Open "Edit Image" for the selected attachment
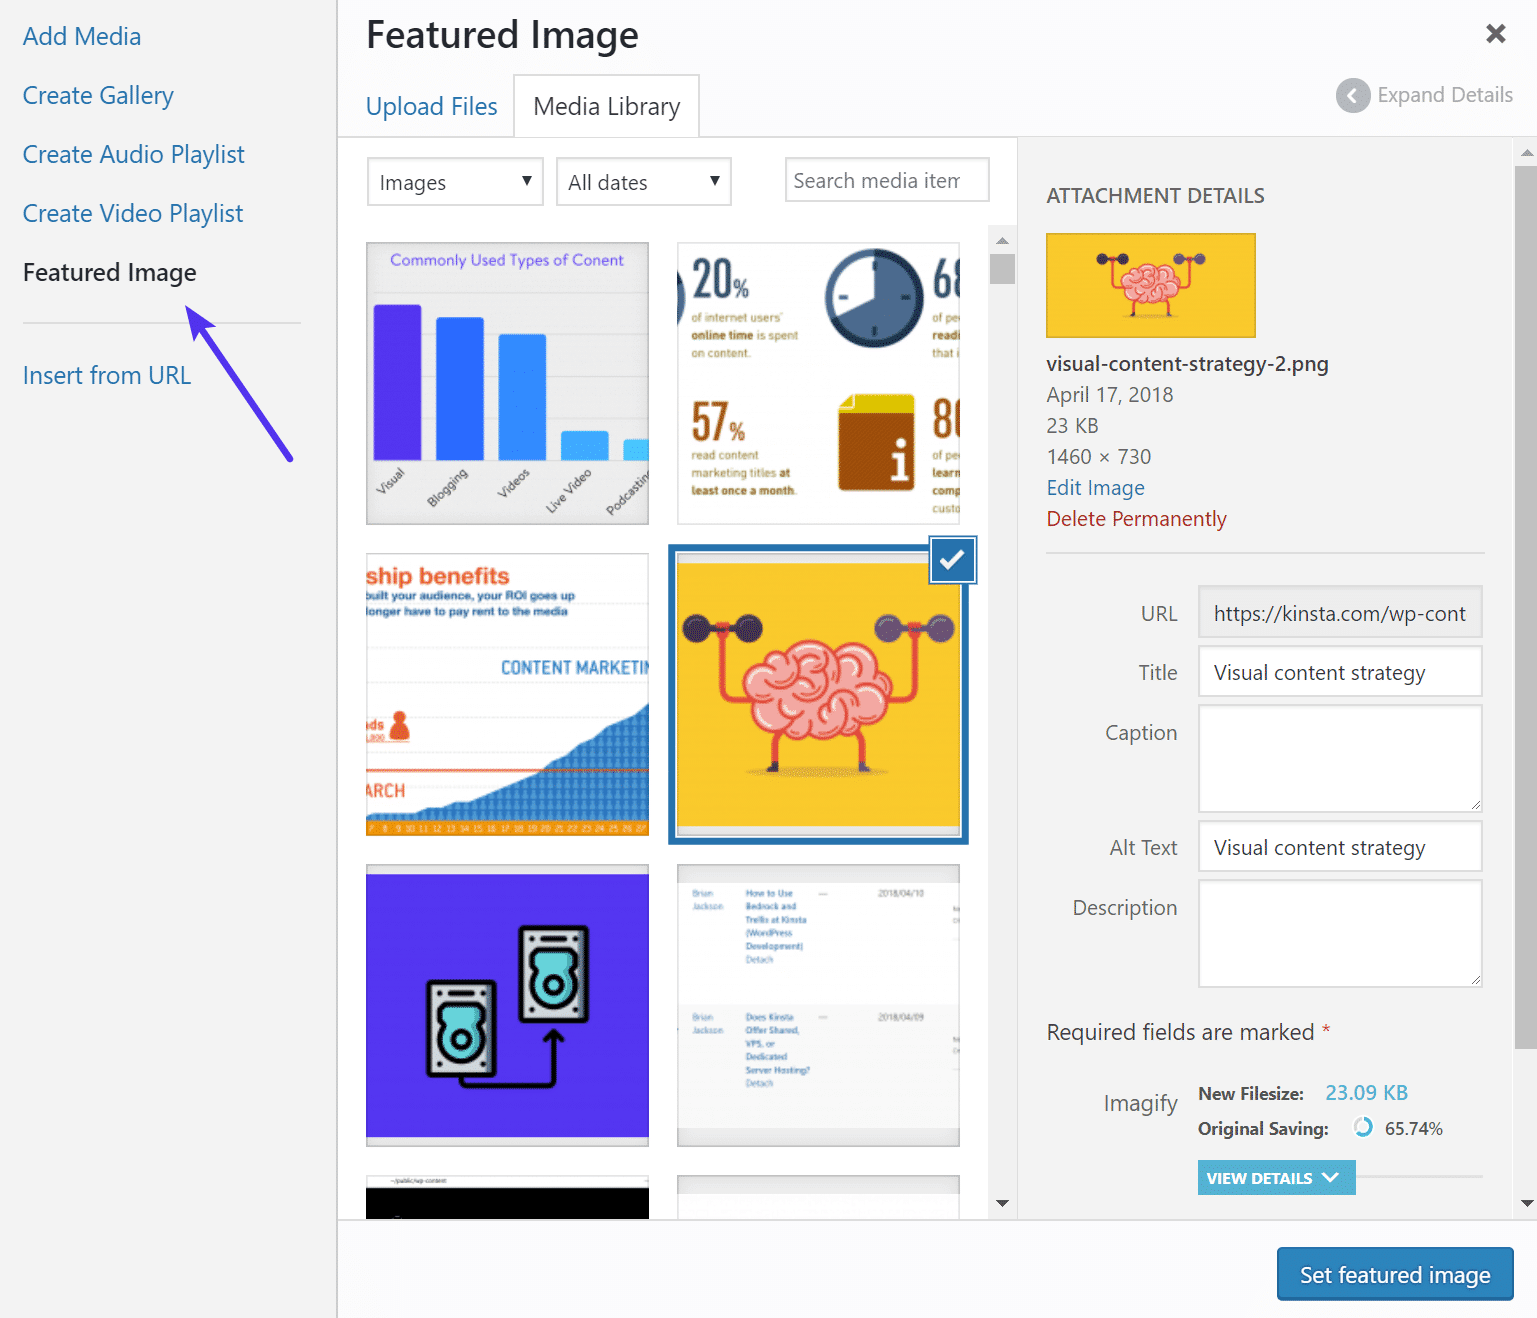Image resolution: width=1537 pixels, height=1318 pixels. click(1095, 487)
